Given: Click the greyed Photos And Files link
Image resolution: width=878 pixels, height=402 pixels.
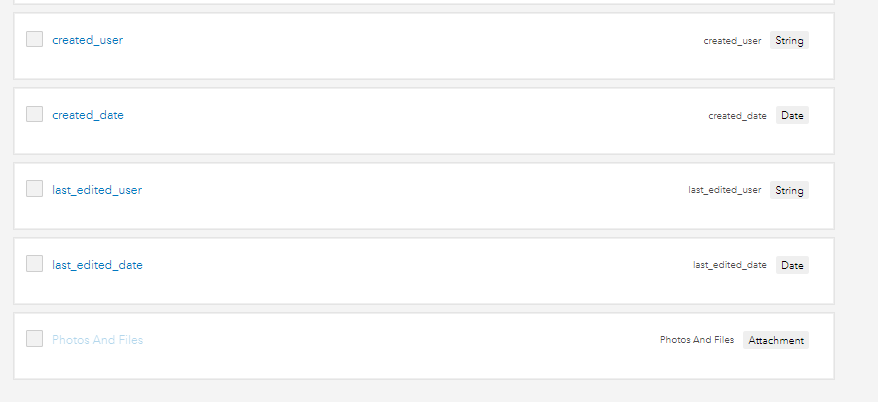Looking at the screenshot, I should coord(98,340).
